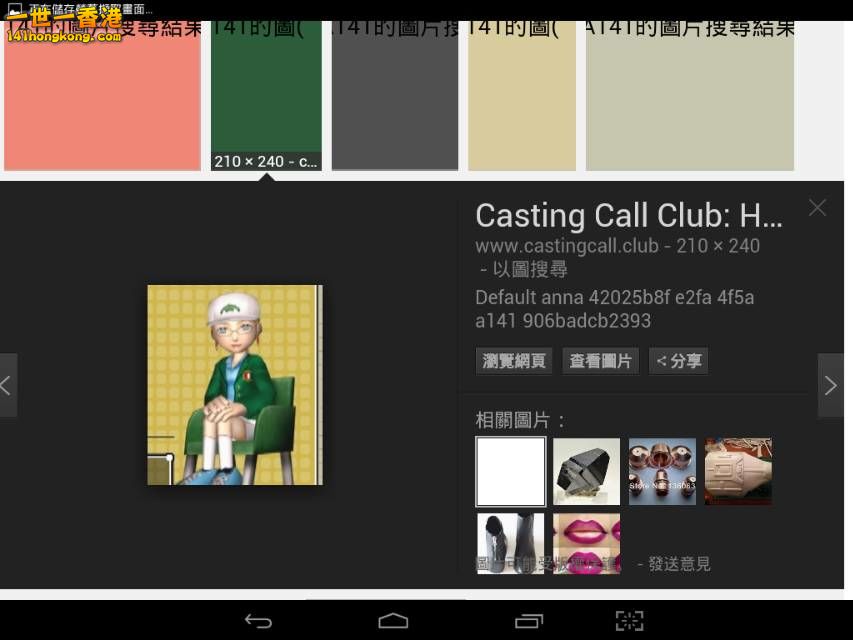Open the www.castingcall.club source link

tap(567, 246)
